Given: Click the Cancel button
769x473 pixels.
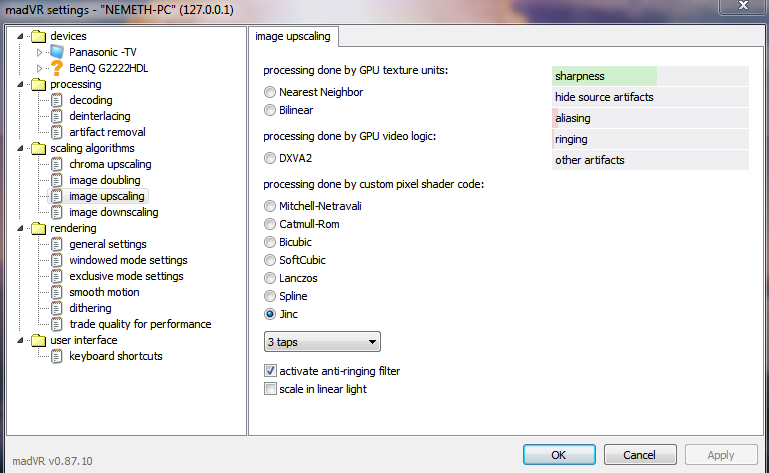Looking at the screenshot, I should [x=640, y=455].
